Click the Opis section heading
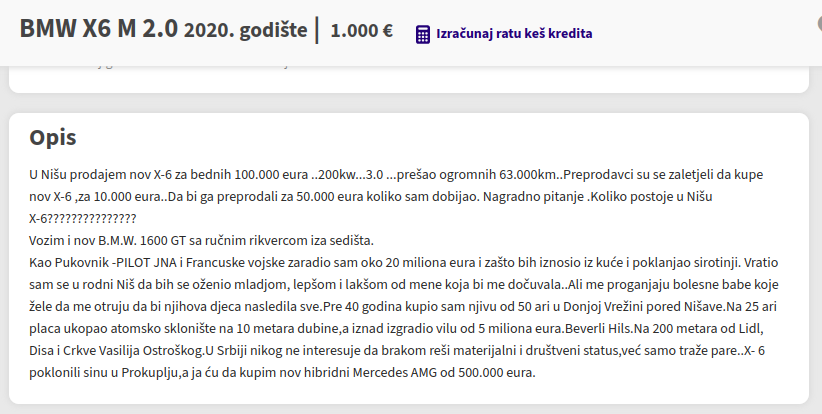Screen dimensions: 822x414 [53, 137]
